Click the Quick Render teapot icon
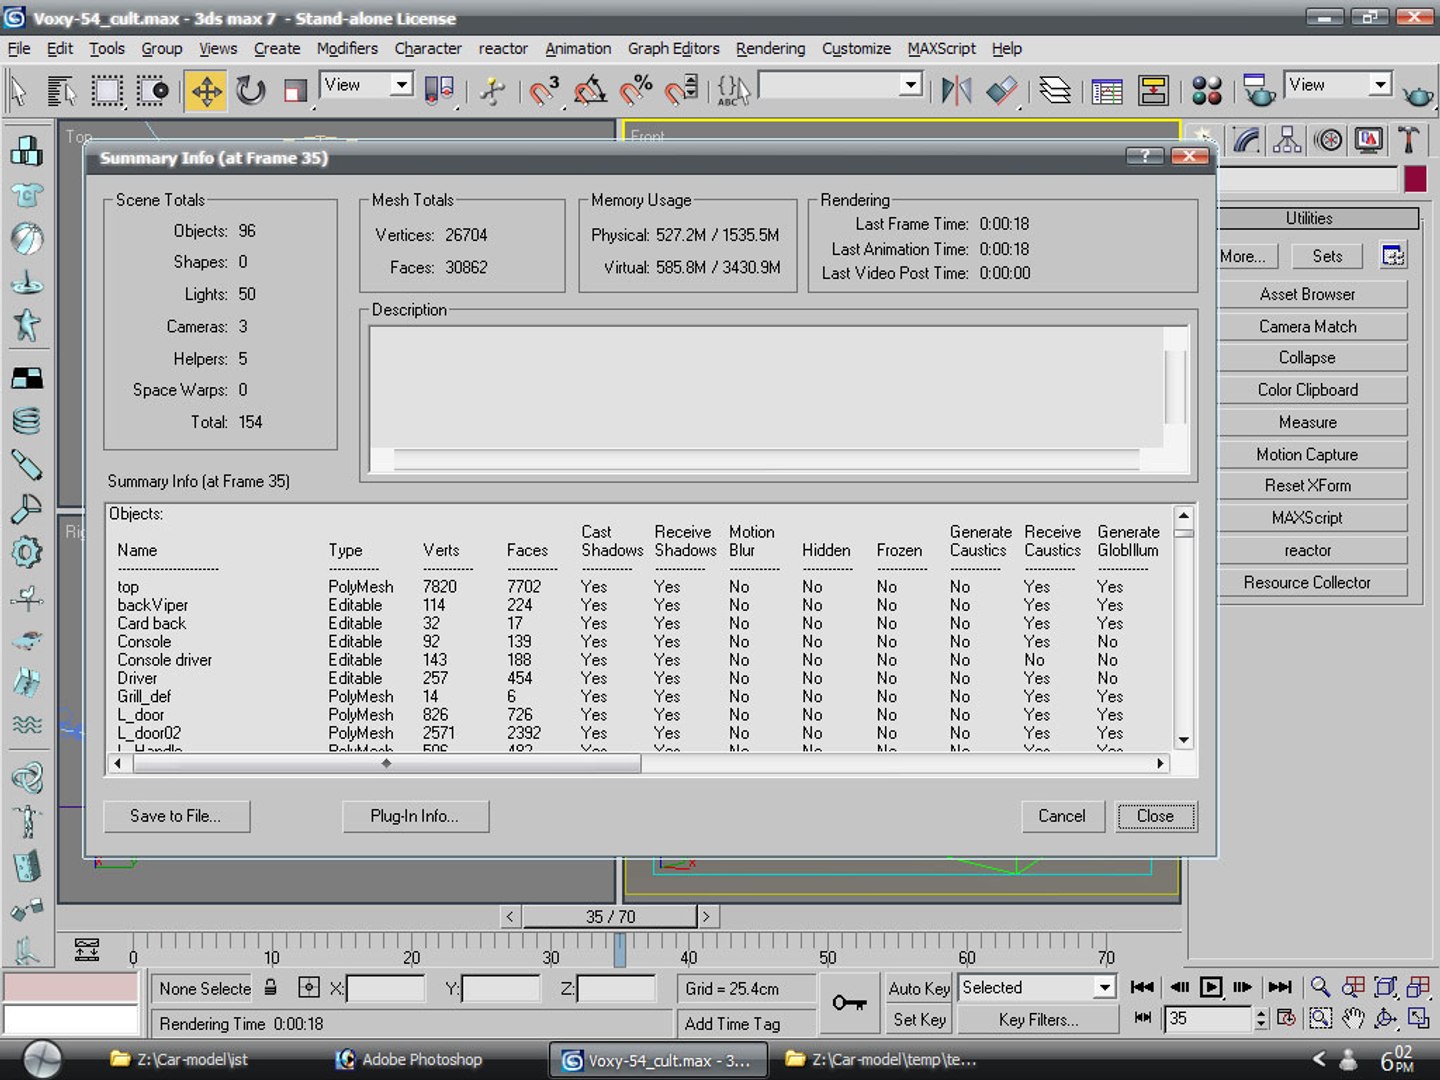1440x1080 pixels. [1417, 94]
